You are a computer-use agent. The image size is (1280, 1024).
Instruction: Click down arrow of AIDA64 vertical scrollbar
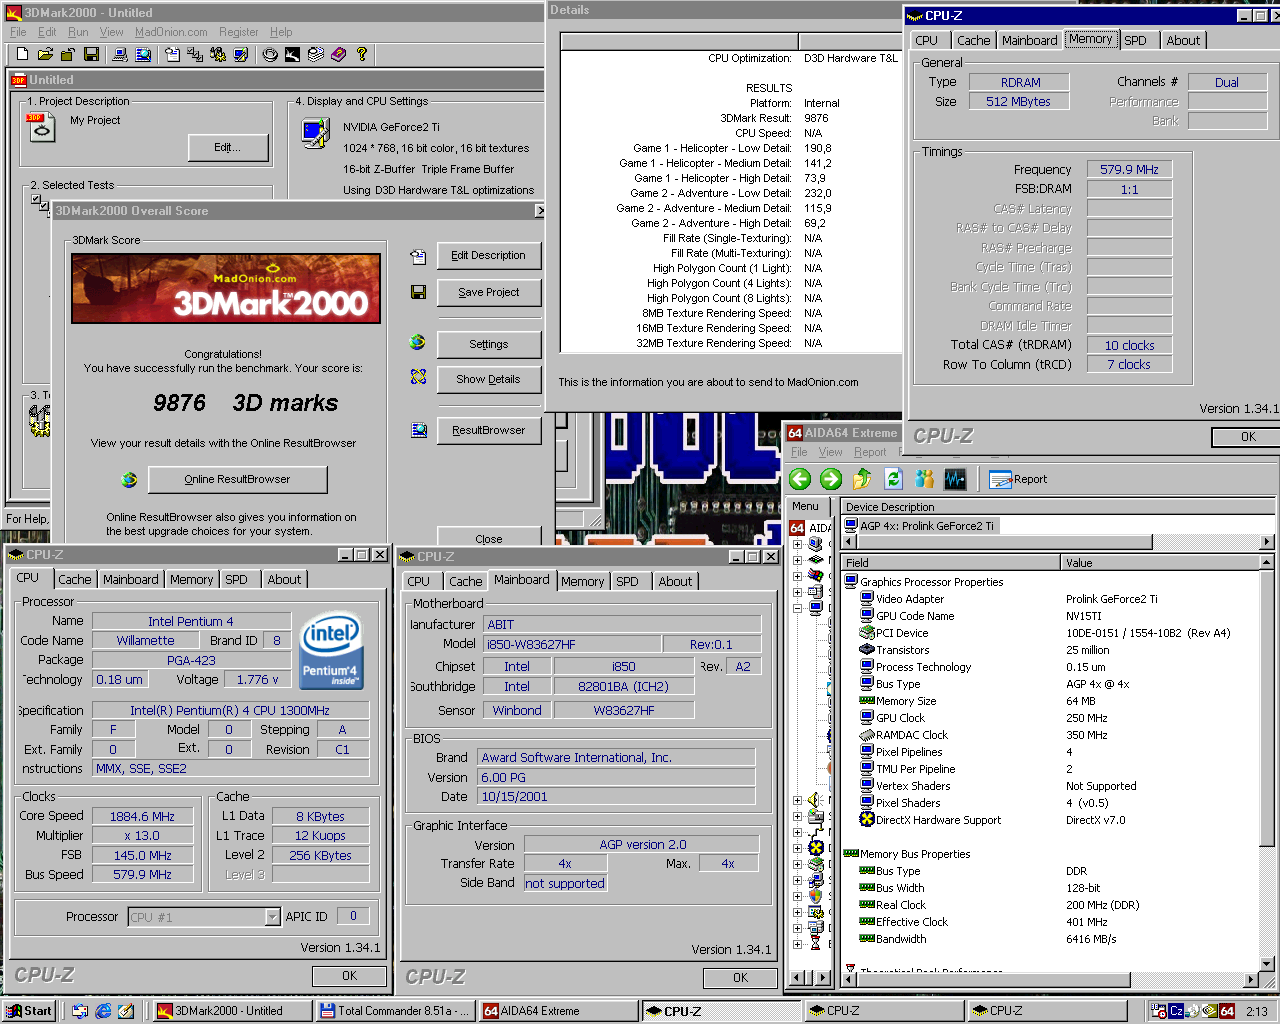(1267, 964)
